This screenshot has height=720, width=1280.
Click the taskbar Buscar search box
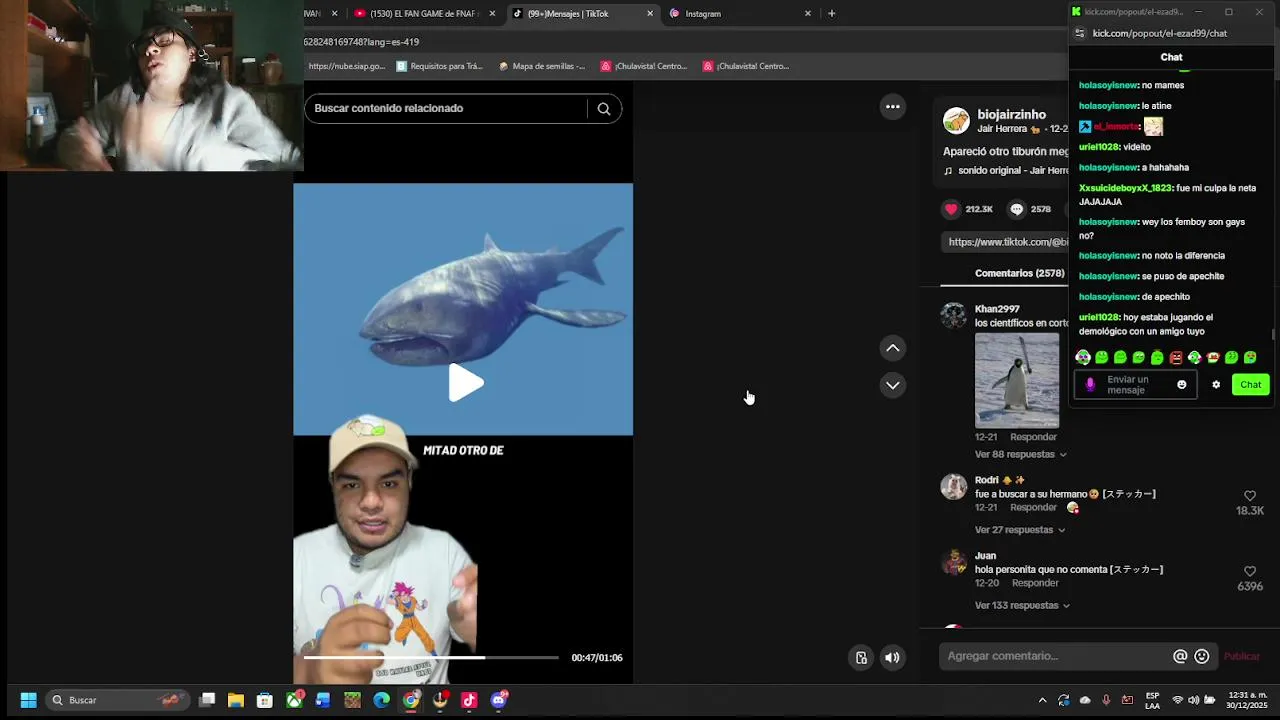click(117, 700)
